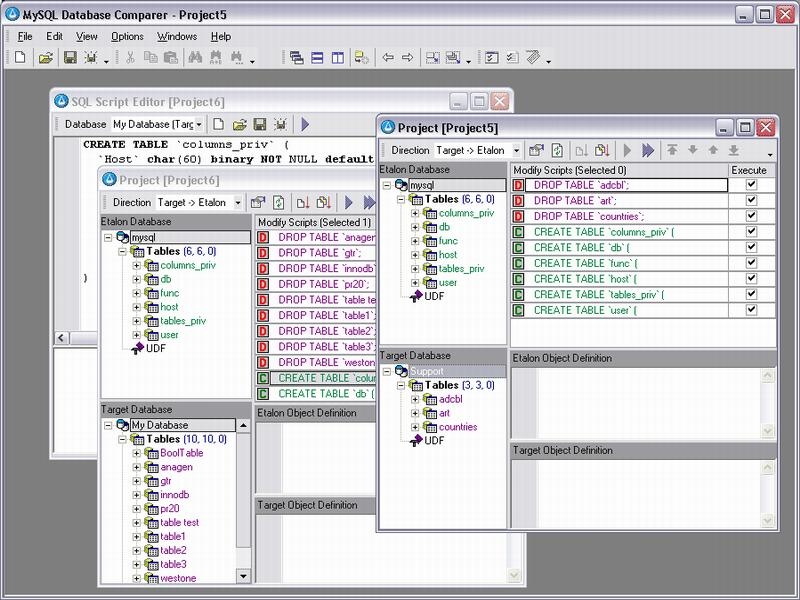Screen dimensions: 800x600
Task: Toggle Execute checkbox for CREATE TABLE `func`
Action: pyautogui.click(x=751, y=263)
